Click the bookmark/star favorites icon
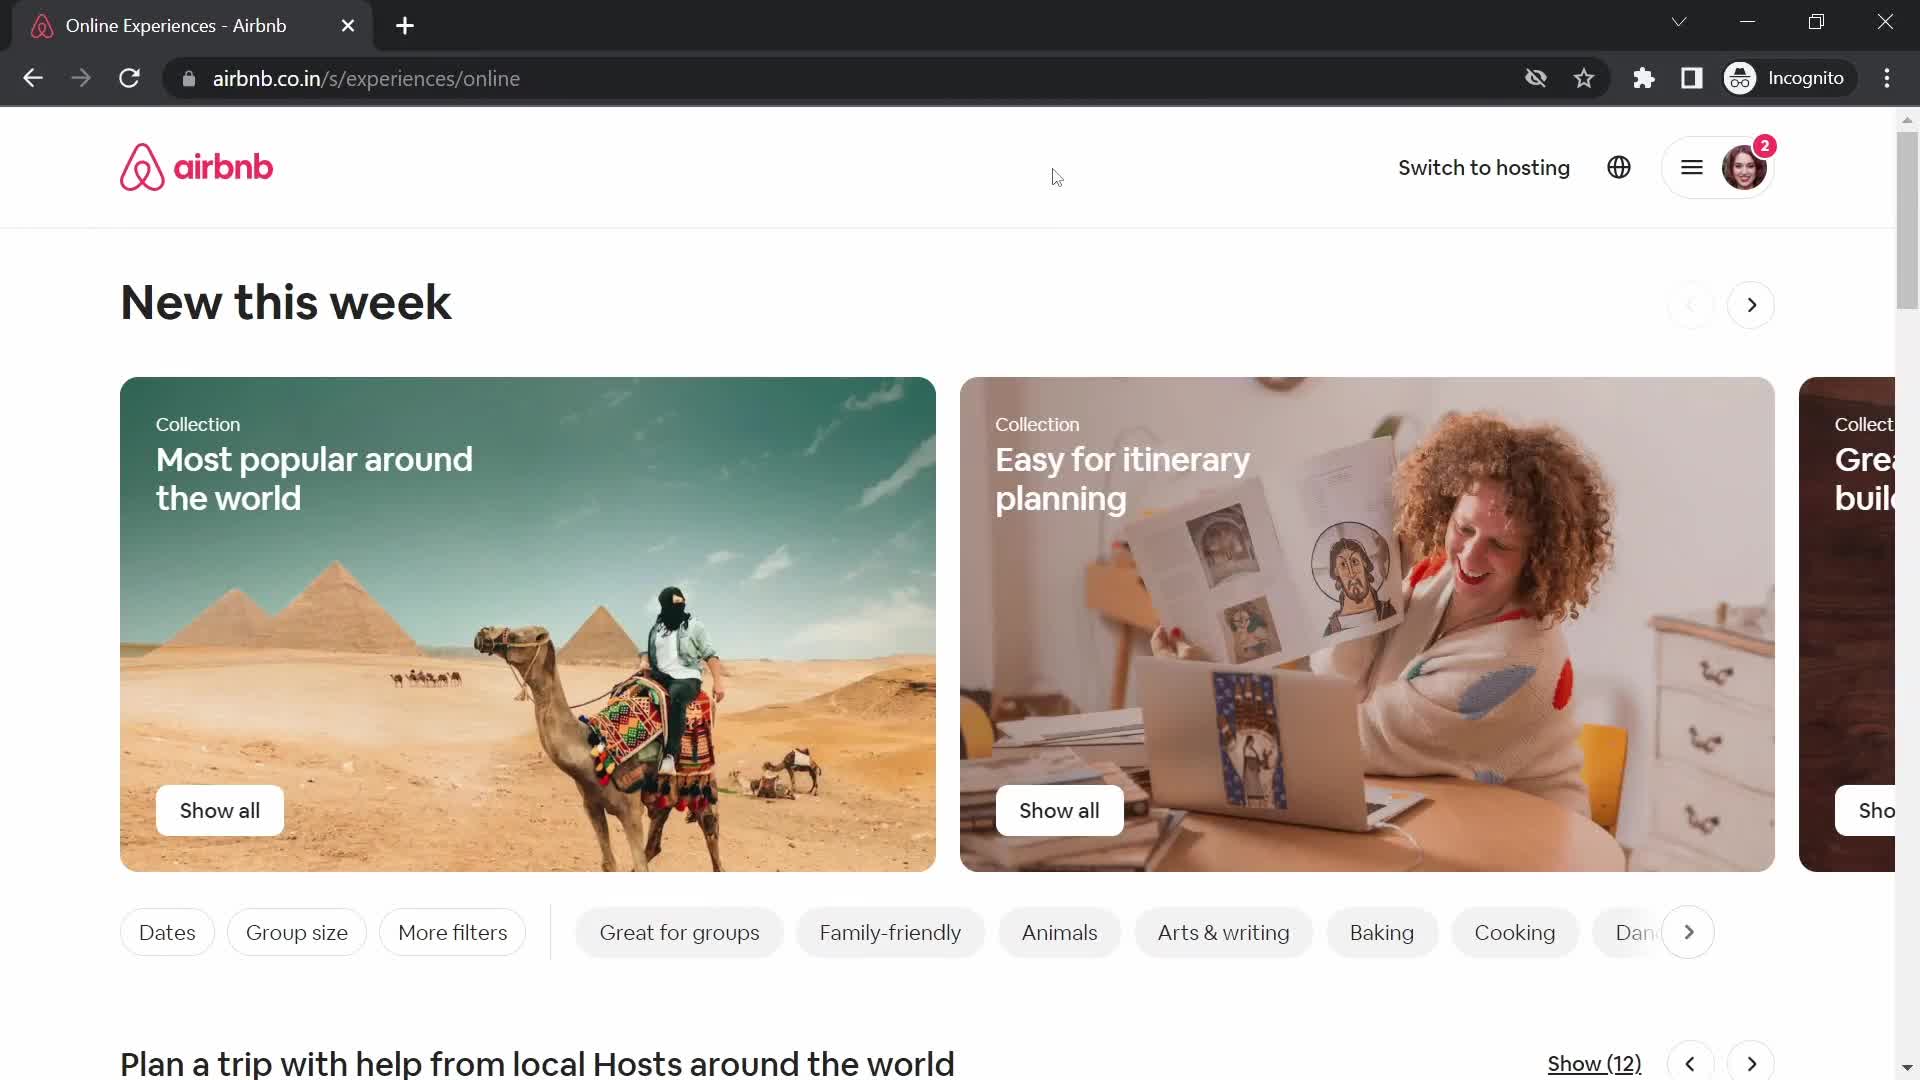The height and width of the screenshot is (1080, 1920). (x=1584, y=78)
